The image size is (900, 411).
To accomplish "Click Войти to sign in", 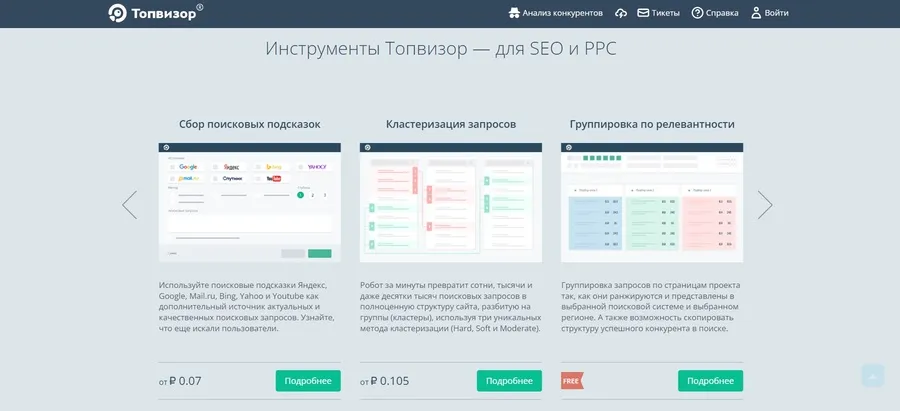I will [769, 13].
